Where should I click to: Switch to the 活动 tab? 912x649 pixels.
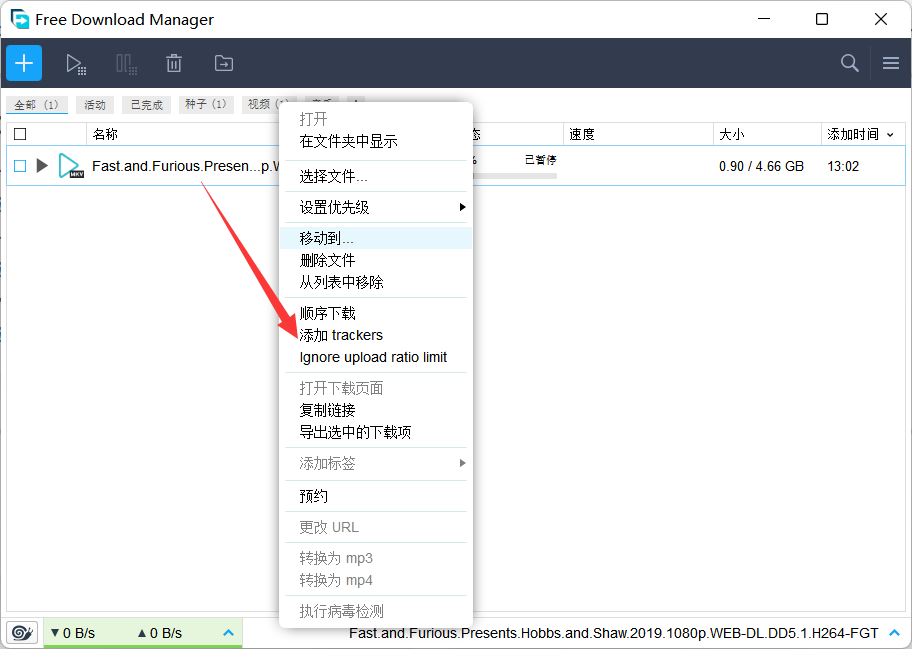pyautogui.click(x=95, y=105)
